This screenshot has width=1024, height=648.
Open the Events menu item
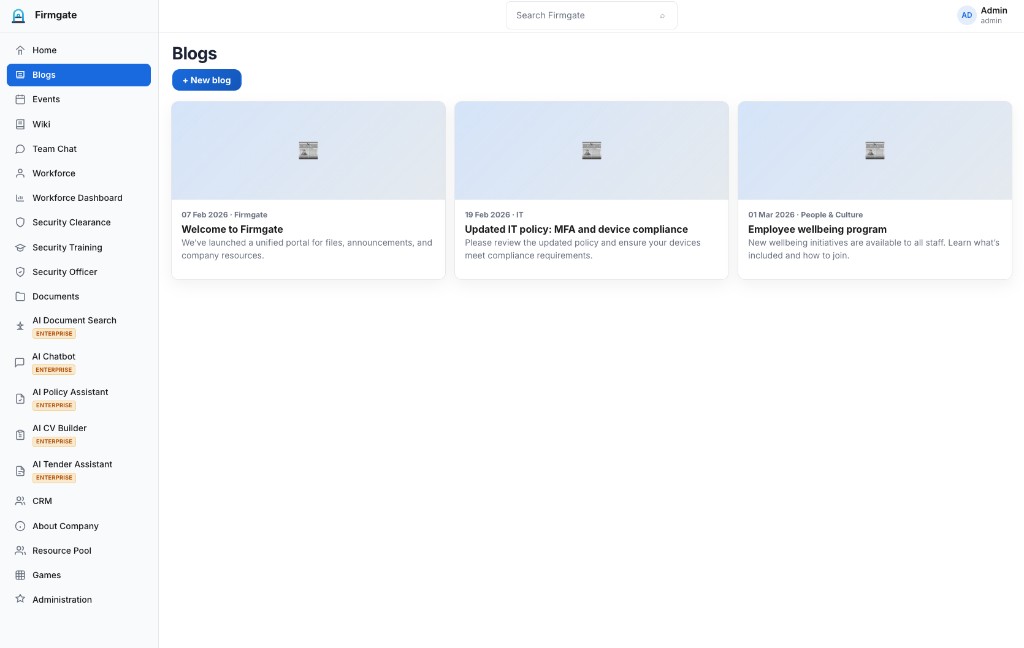[79, 99]
